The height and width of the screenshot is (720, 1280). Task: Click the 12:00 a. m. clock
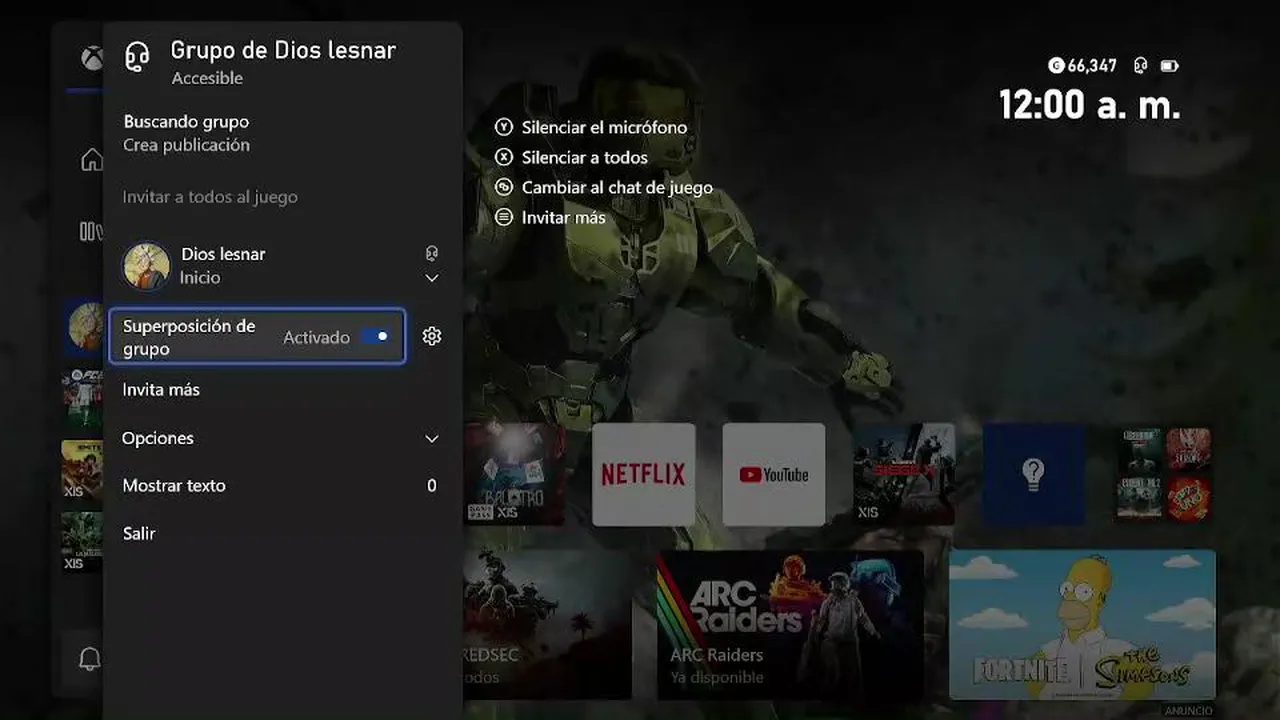1090,104
